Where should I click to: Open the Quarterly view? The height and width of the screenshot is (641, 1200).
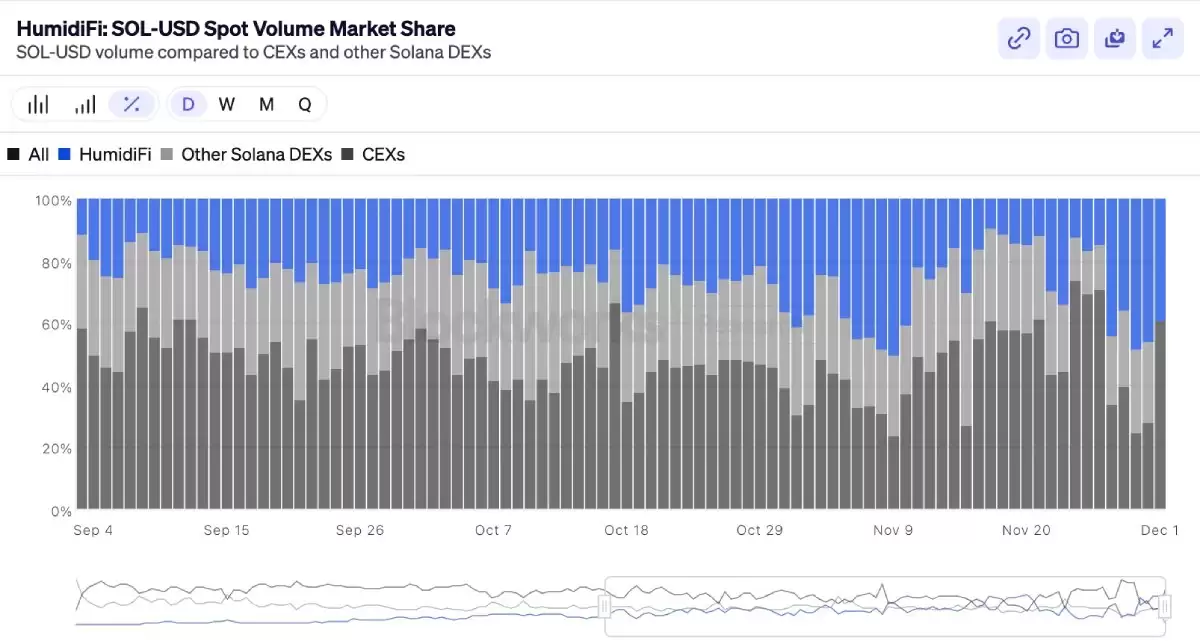[x=304, y=103]
